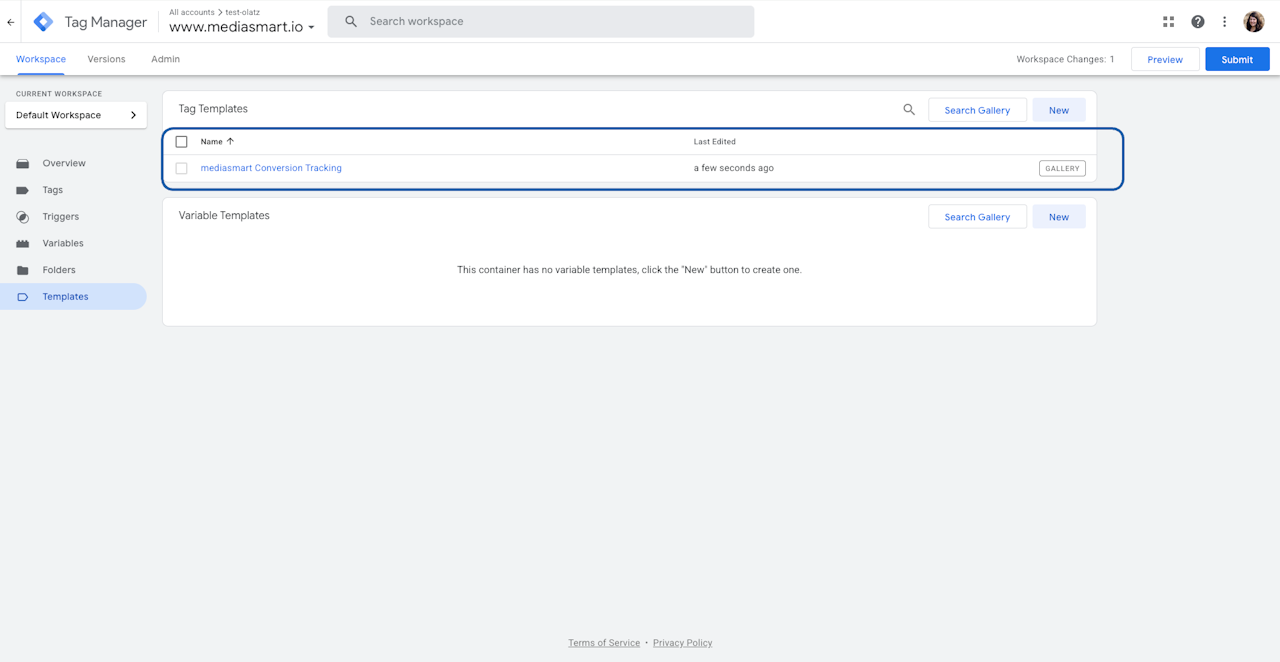Click the Tag Manager logo

44,22
